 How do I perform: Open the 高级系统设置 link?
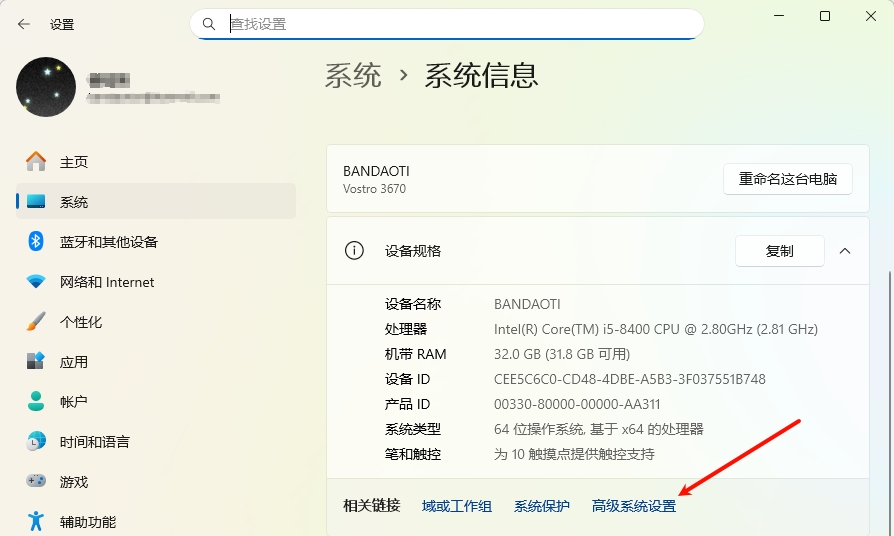click(x=633, y=506)
